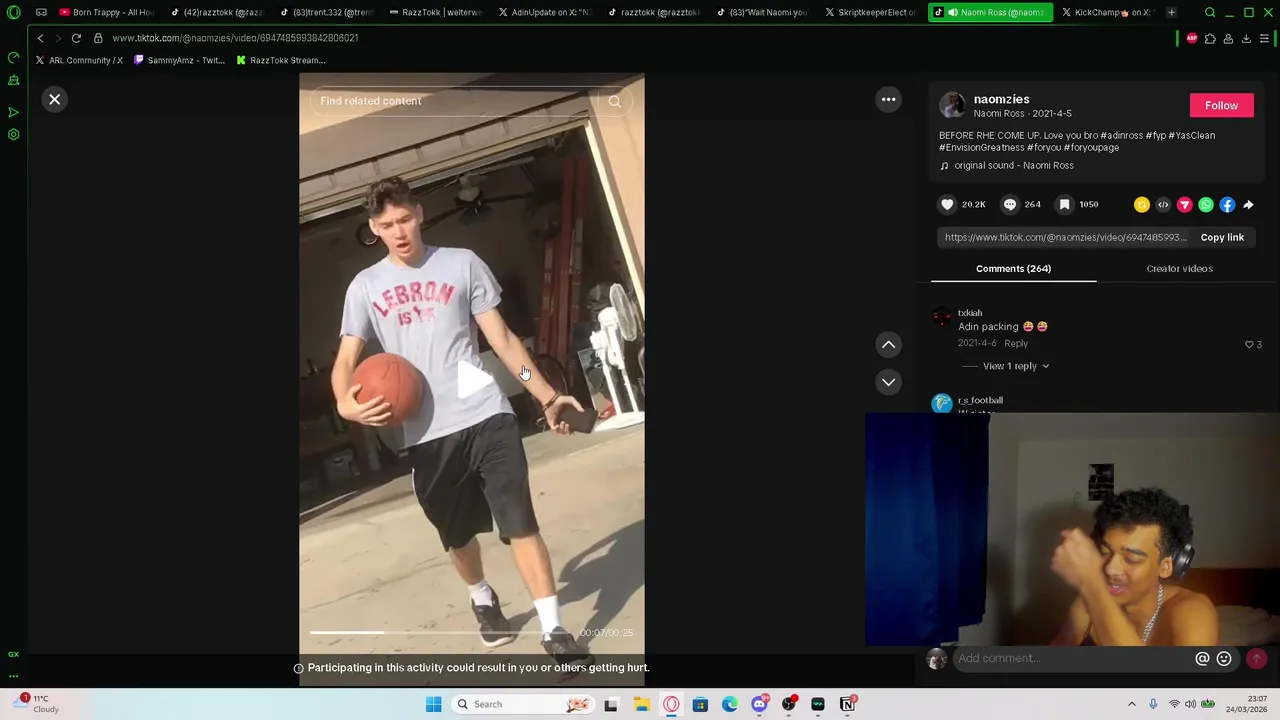Viewport: 1280px width, 720px height.
Task: Open txkiah commenter avatar
Action: coord(942,318)
